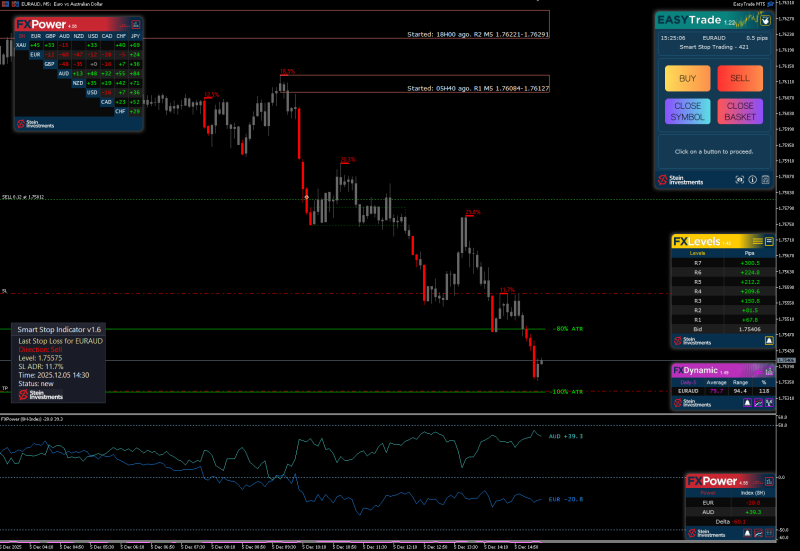The width and height of the screenshot is (800, 551).
Task: Click the lower FXPower footer chart lines icon
Action: pos(759,533)
